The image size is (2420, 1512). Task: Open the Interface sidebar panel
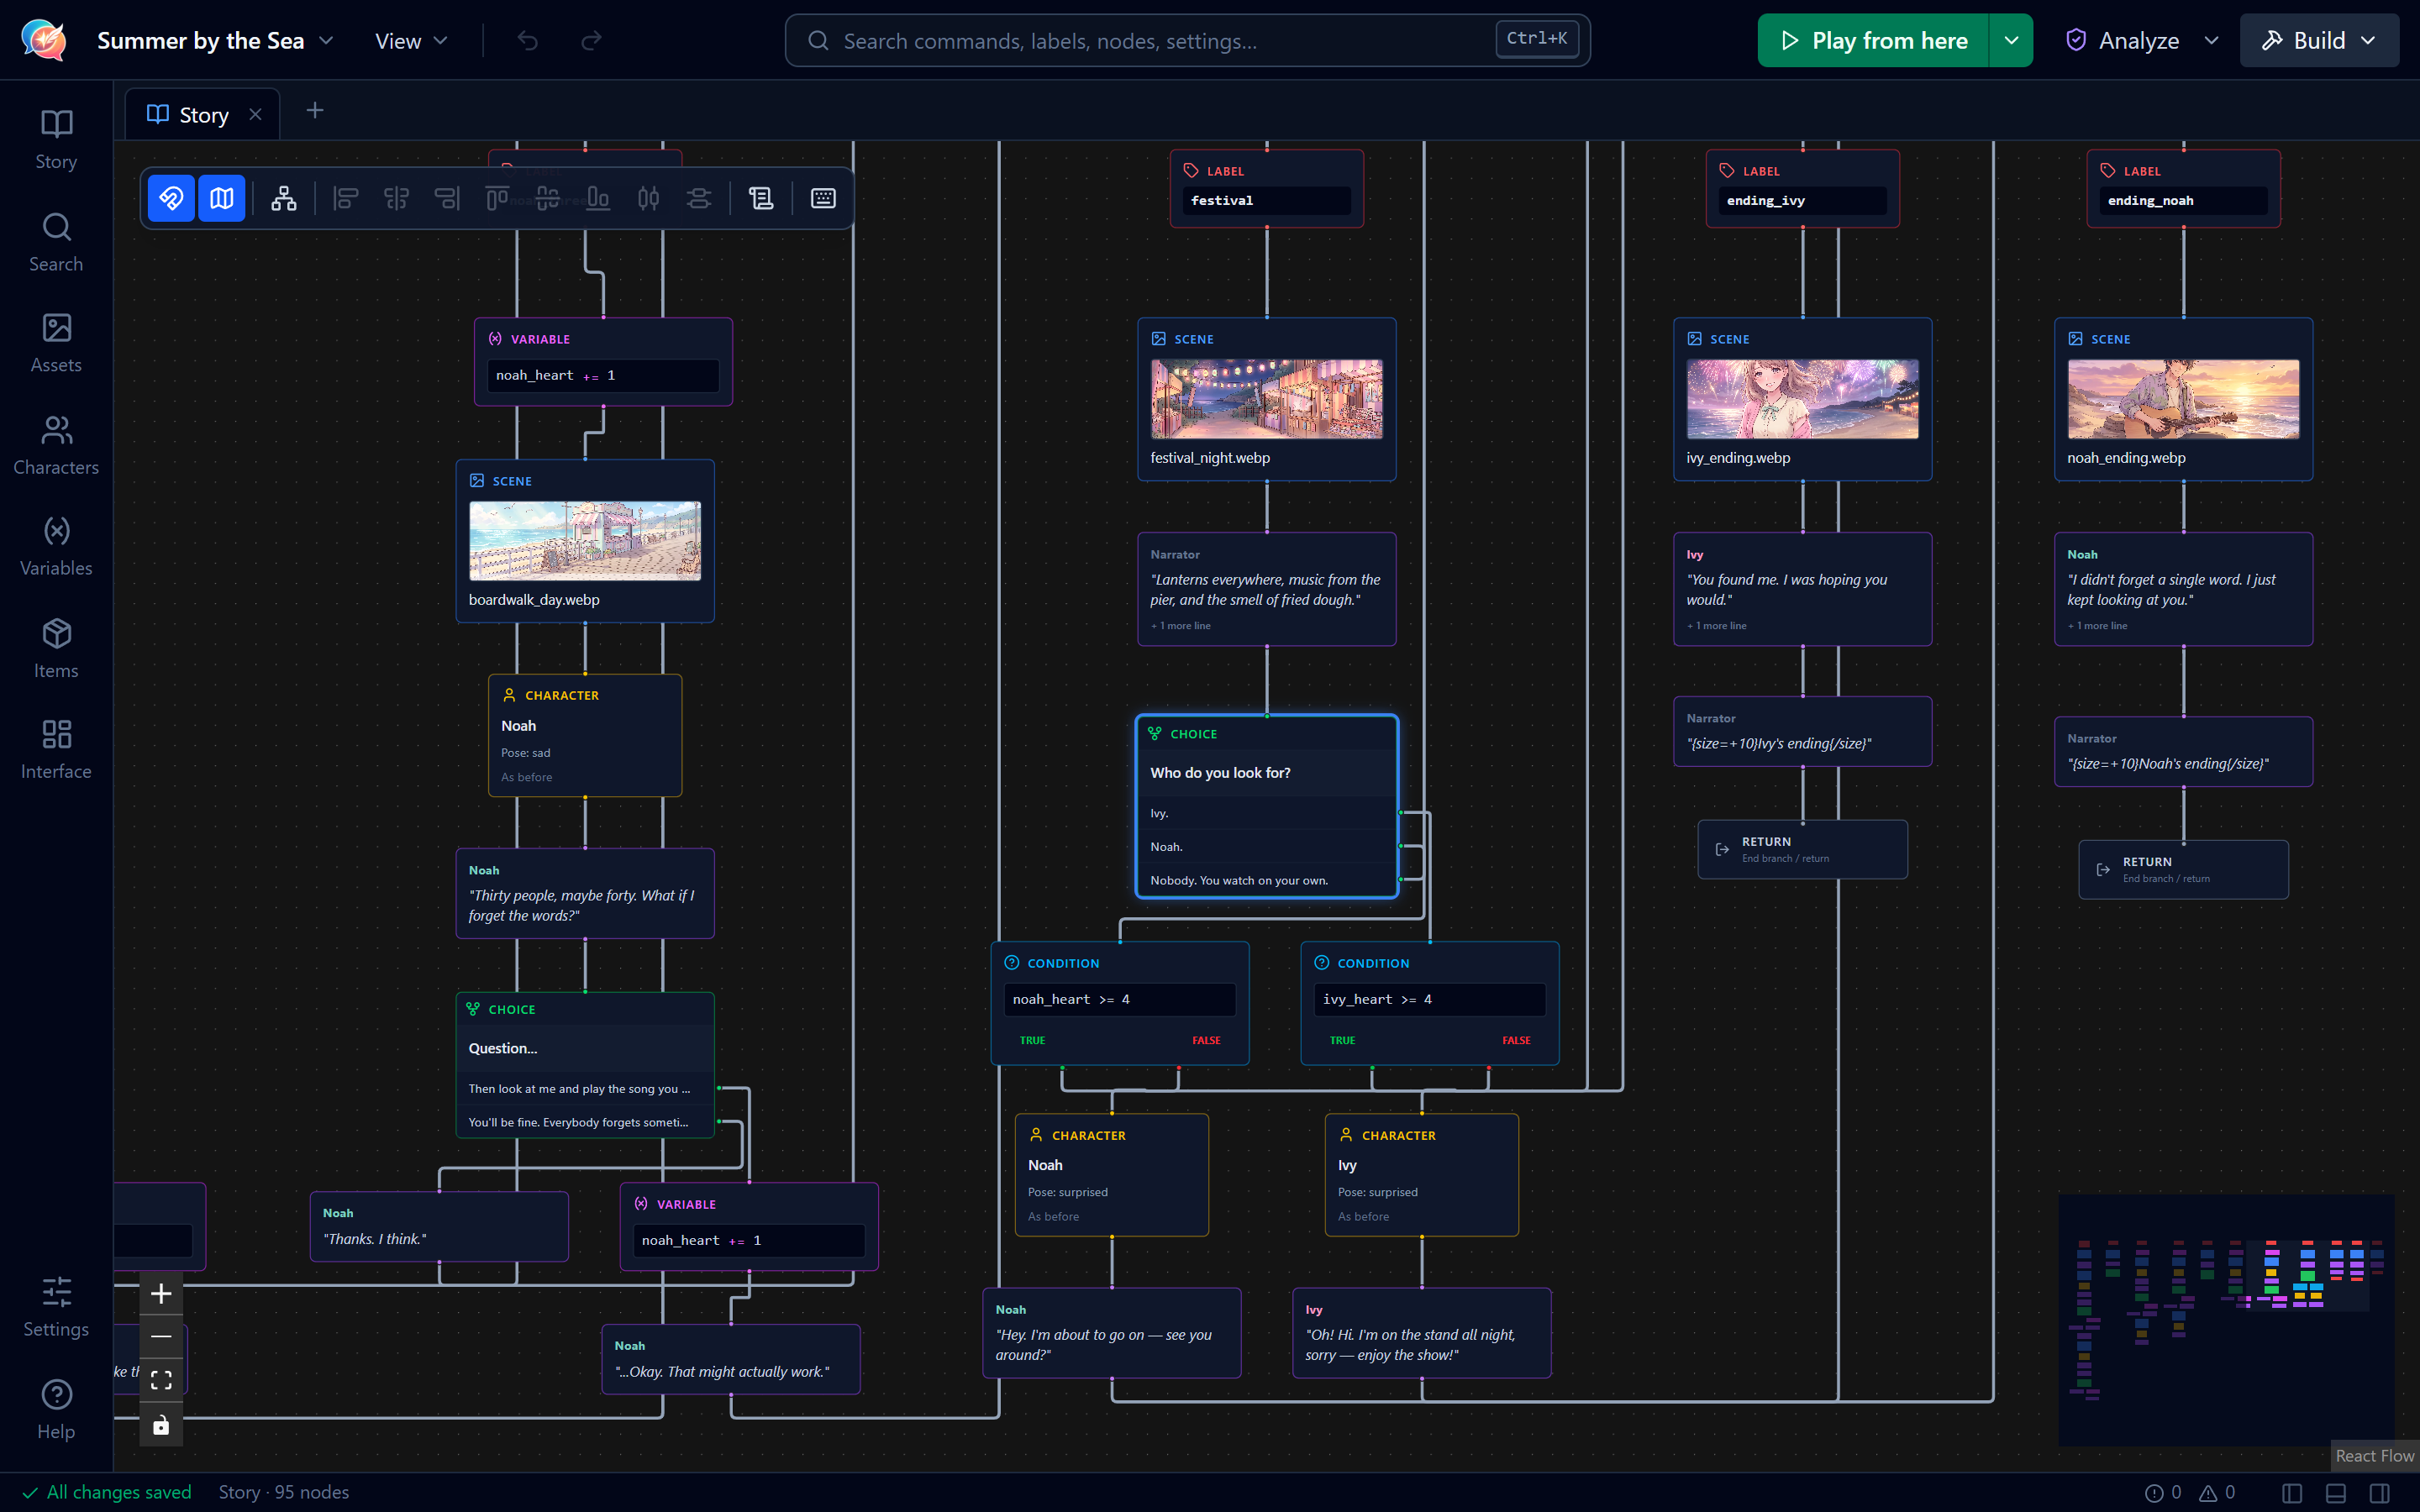click(x=56, y=749)
